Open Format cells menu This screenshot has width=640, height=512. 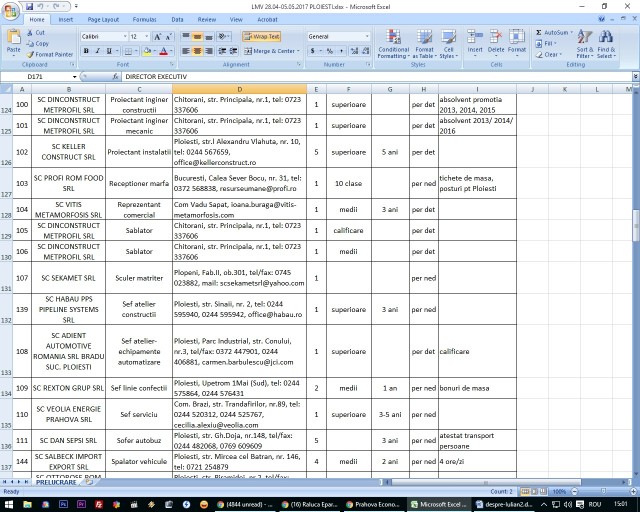pos(517,42)
